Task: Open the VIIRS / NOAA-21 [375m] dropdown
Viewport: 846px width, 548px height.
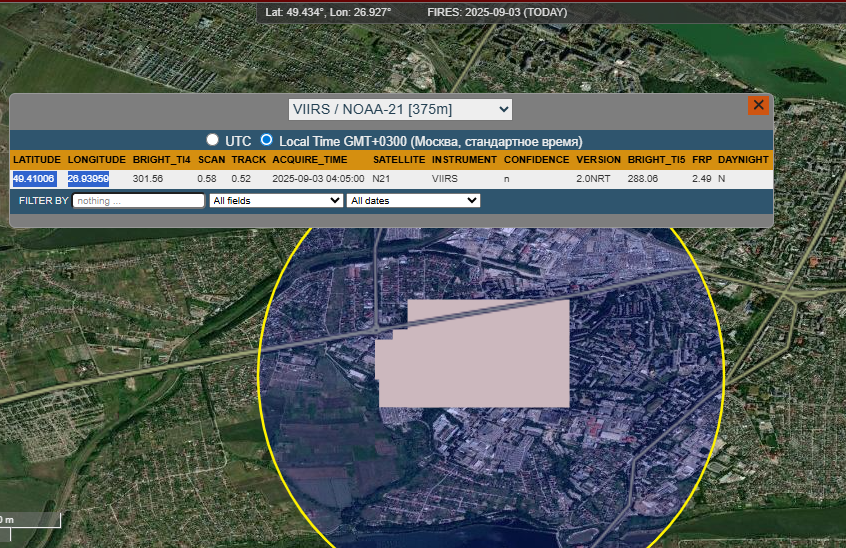Action: [400, 109]
